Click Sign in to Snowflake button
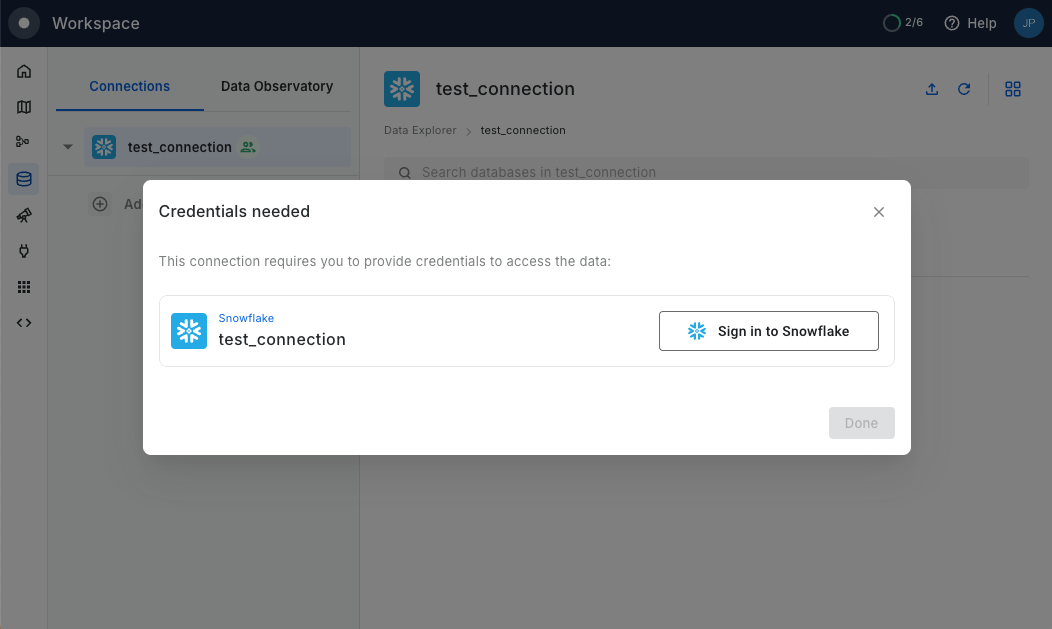The image size is (1052, 629). [x=768, y=331]
